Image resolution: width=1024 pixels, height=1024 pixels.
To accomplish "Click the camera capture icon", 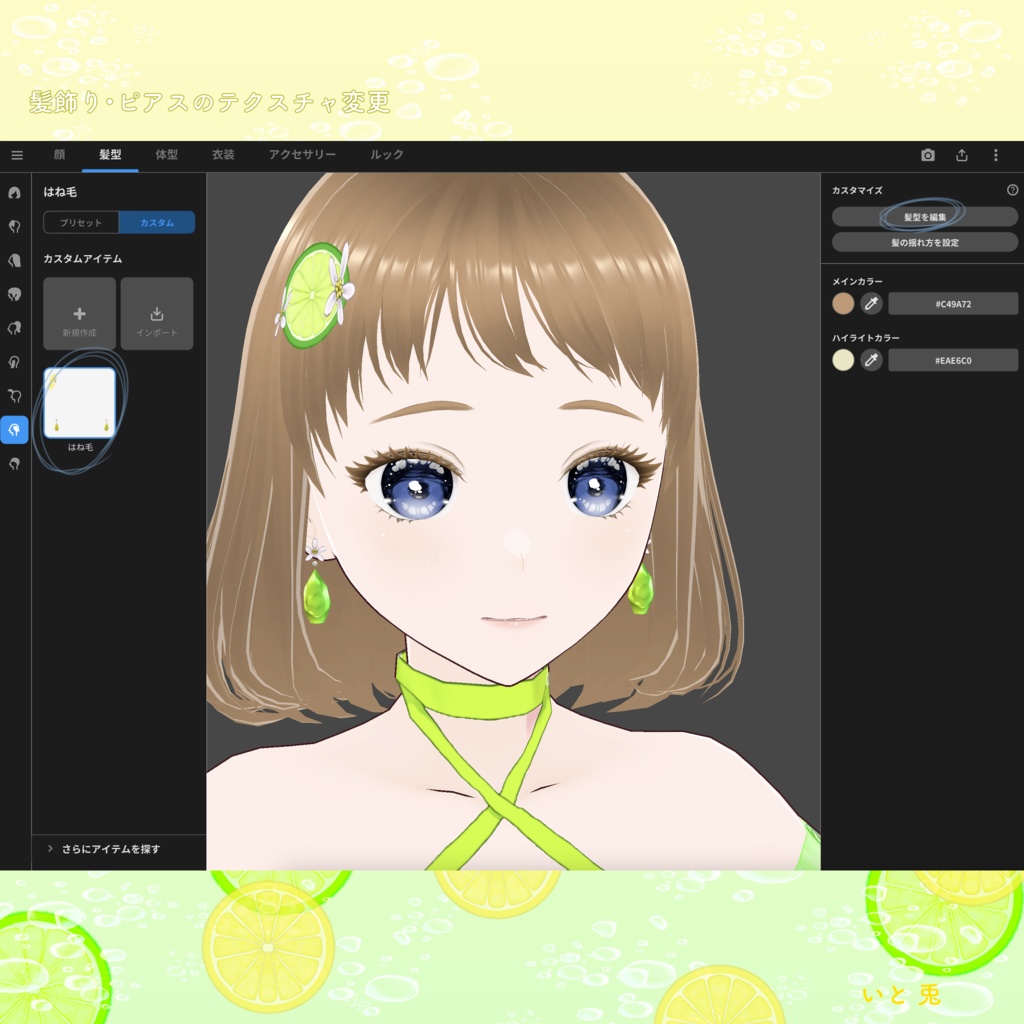I will point(928,155).
